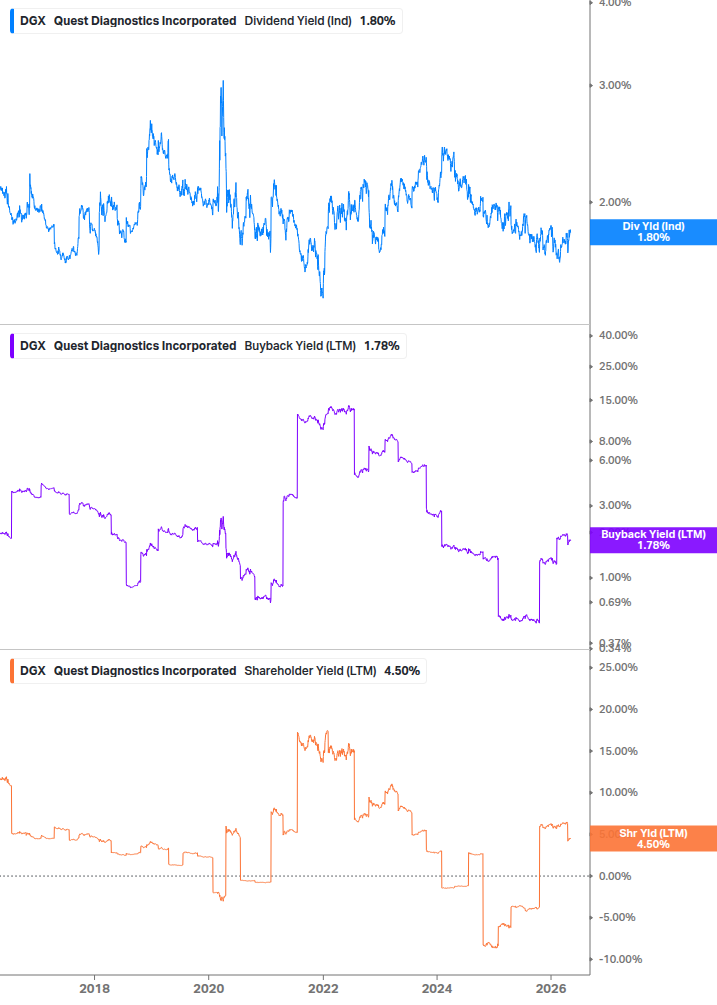Click the -10.00% tick on the shareholder yield axis
Screen dimensions: 717x1005
pos(620,959)
